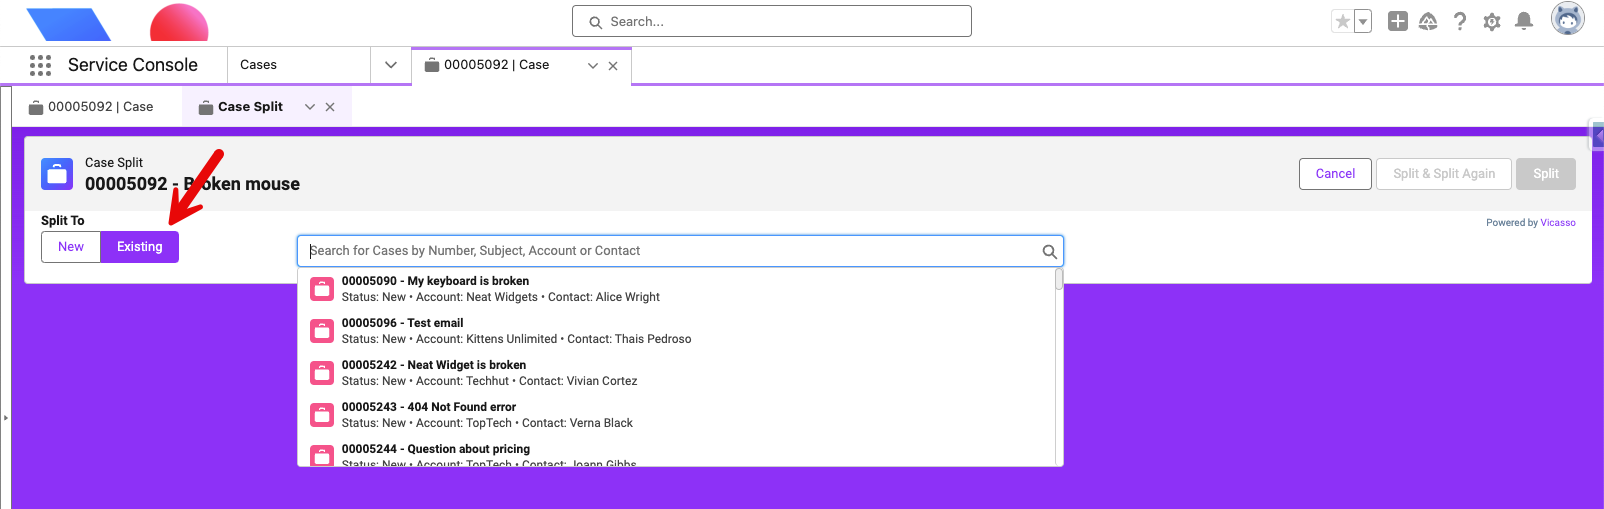This screenshot has height=509, width=1604.
Task: Click the case icon beside 00005242
Action: coord(322,373)
